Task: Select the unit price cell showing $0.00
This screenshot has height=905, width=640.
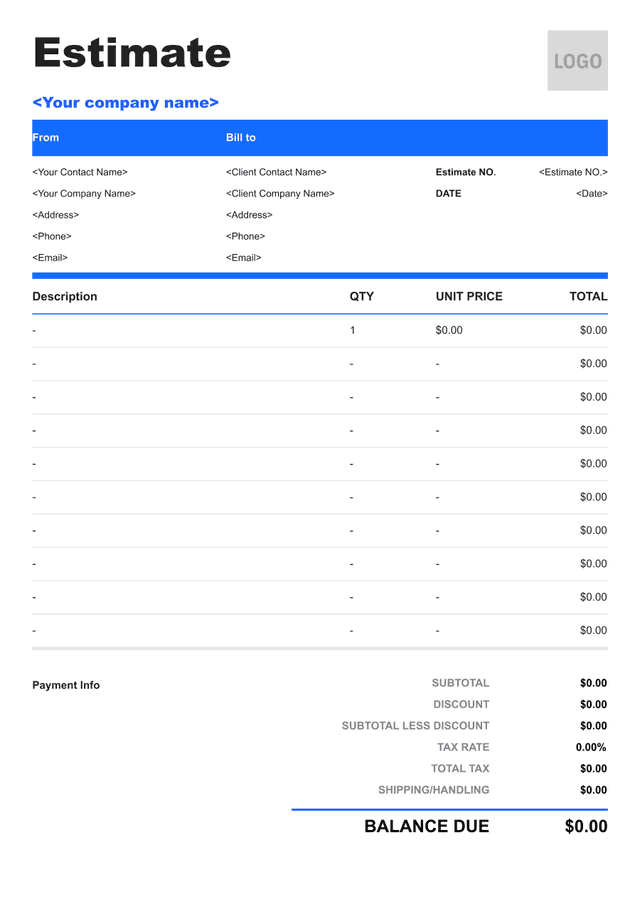Action: pyautogui.click(x=449, y=330)
